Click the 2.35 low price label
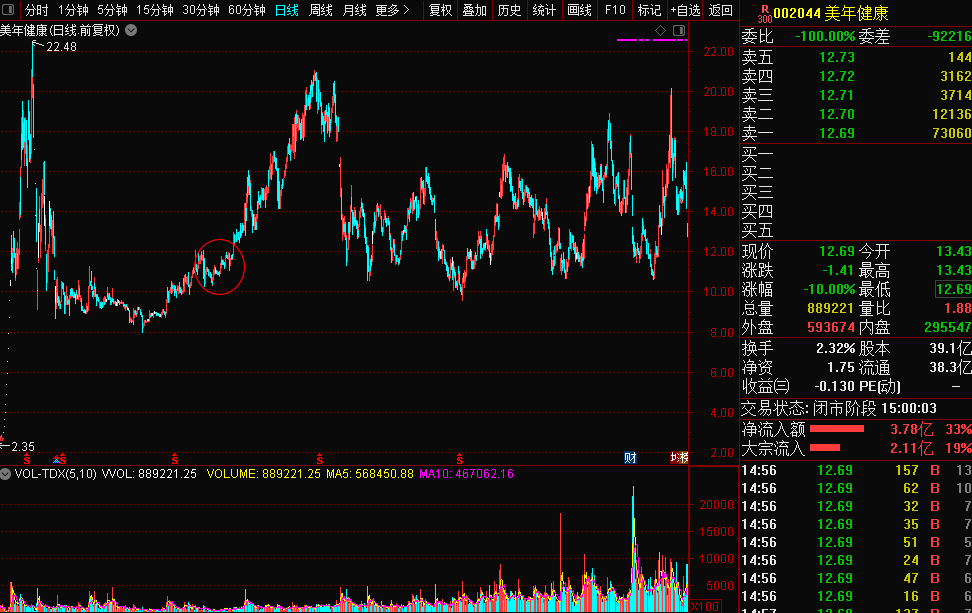Screen dimensions: 972x613 click(x=23, y=447)
